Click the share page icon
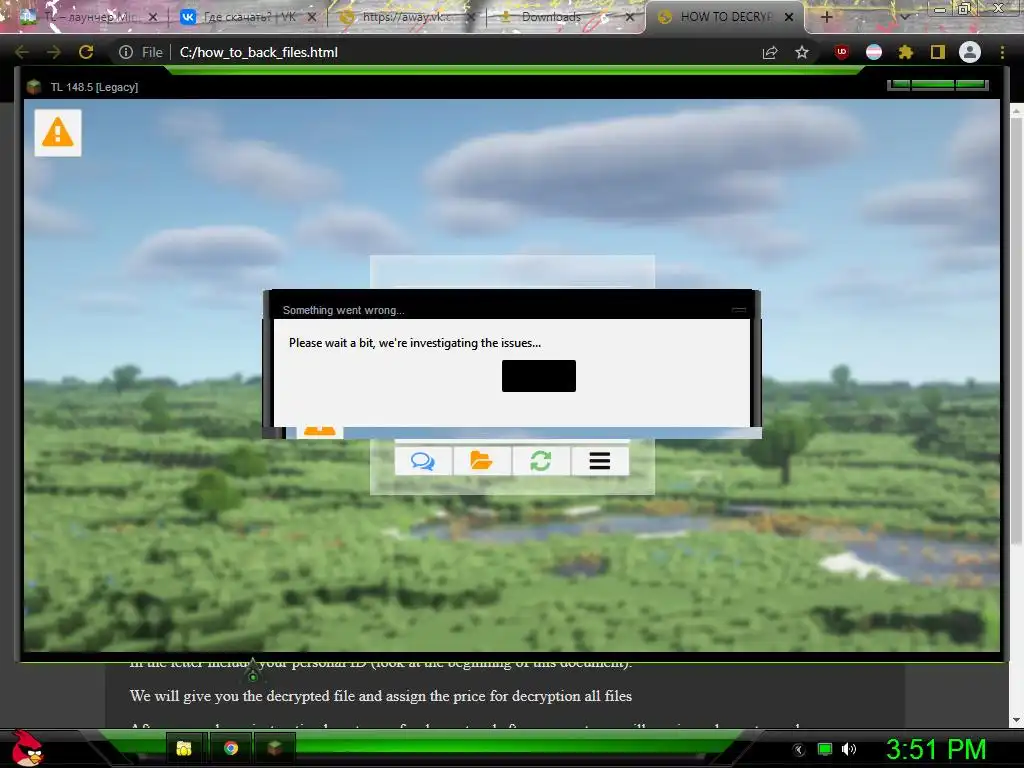This screenshot has height=768, width=1024. pyautogui.click(x=770, y=52)
